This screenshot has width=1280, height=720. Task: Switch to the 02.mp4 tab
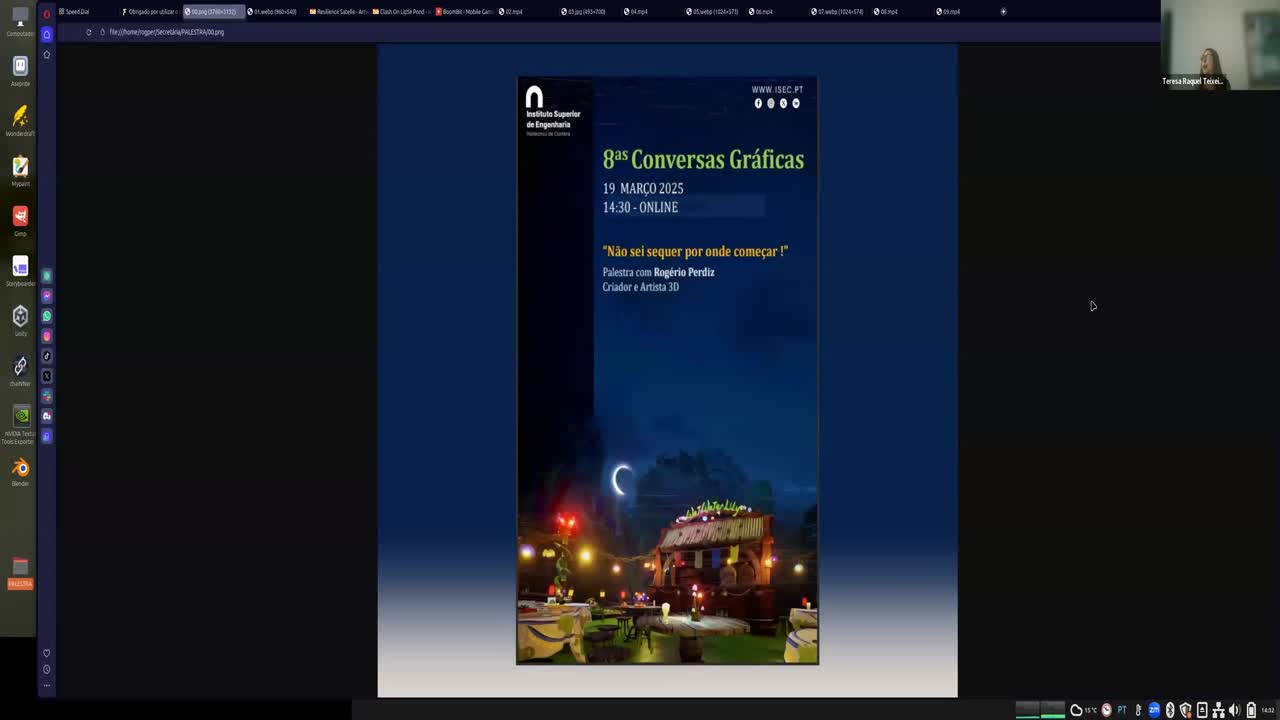(525, 12)
